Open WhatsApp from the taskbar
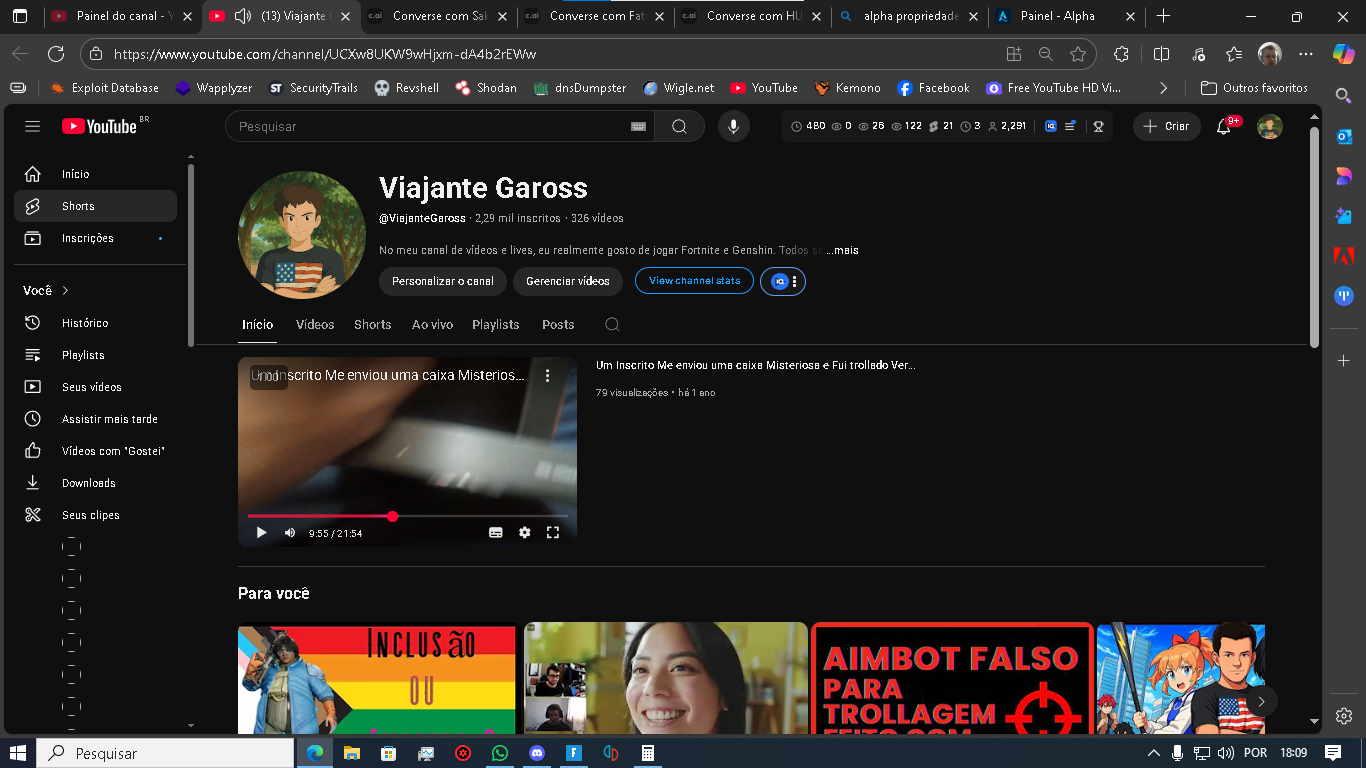Viewport: 1366px width, 768px height. point(499,753)
